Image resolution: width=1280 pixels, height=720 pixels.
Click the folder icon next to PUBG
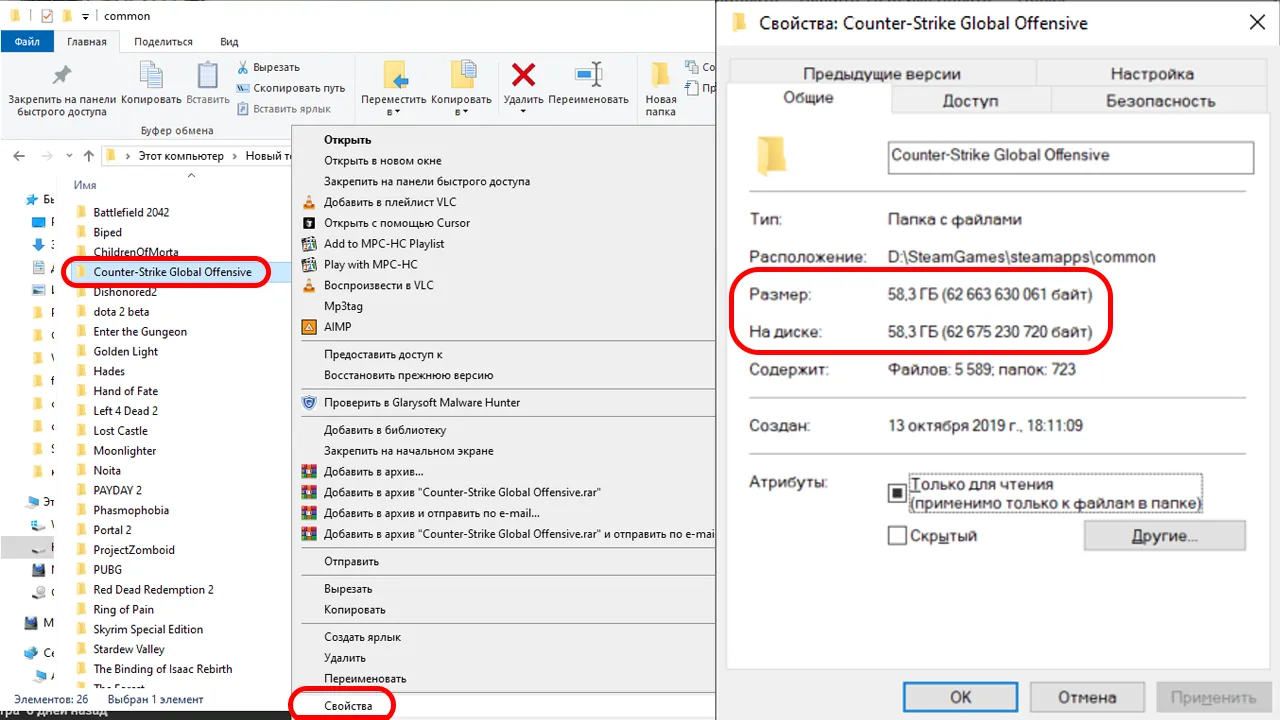pyautogui.click(x=82, y=570)
